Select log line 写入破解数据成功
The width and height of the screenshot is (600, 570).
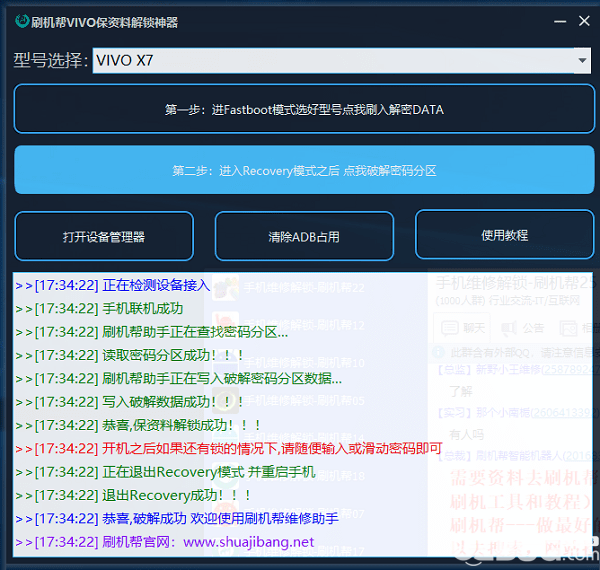(x=130, y=402)
